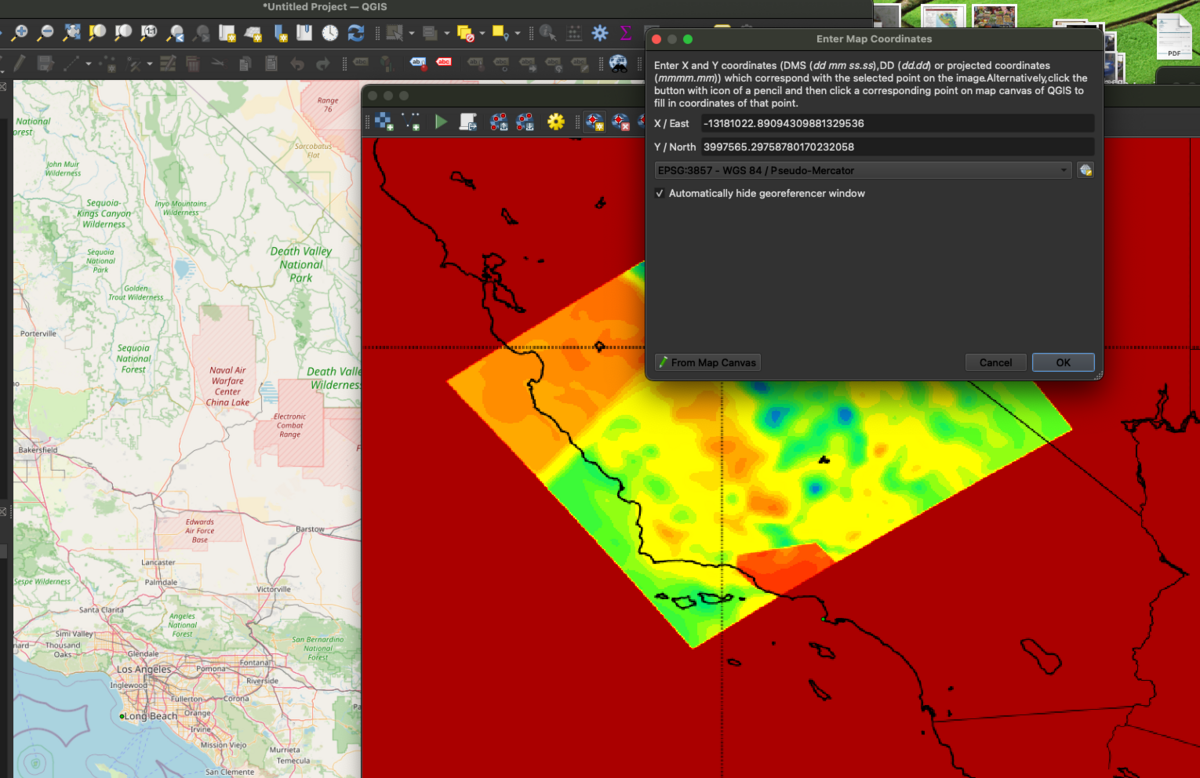Click into the X / East coordinate field
The width and height of the screenshot is (1200, 778).
click(895, 124)
